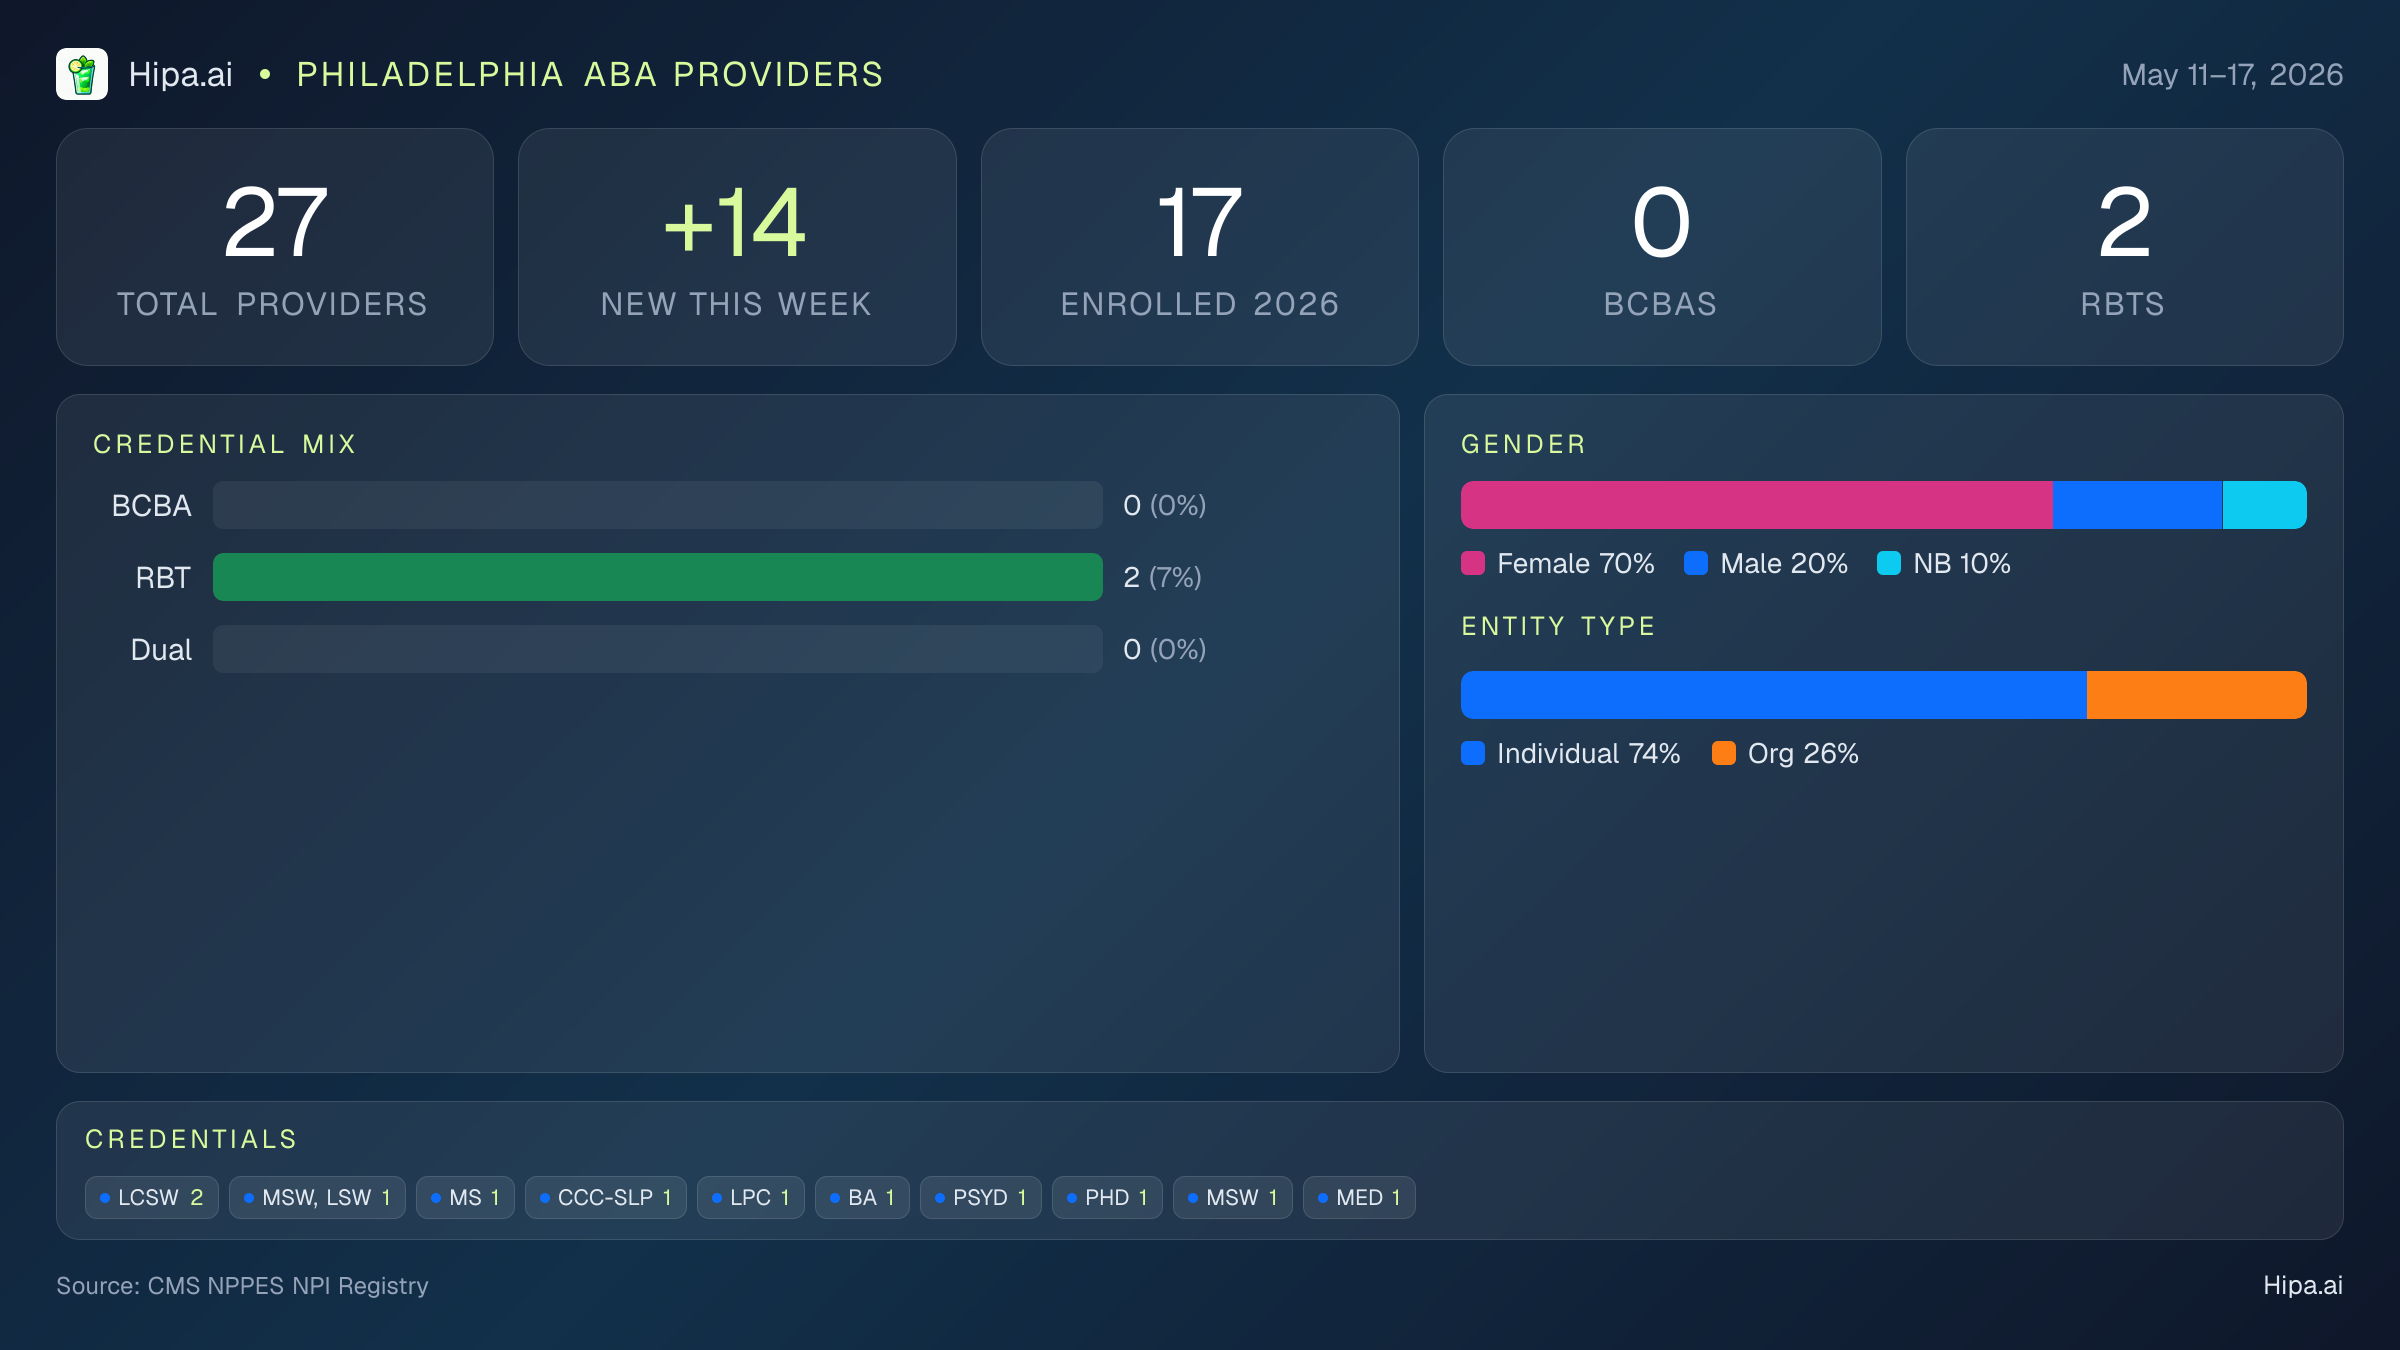Click the Source: CMS NPPES NPI Registry note

242,1285
